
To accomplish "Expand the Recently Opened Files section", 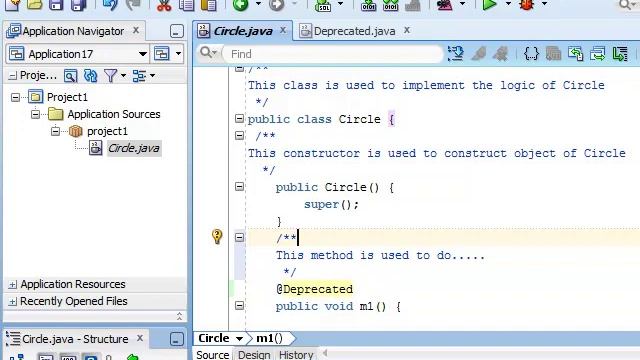I will (x=13, y=302).
